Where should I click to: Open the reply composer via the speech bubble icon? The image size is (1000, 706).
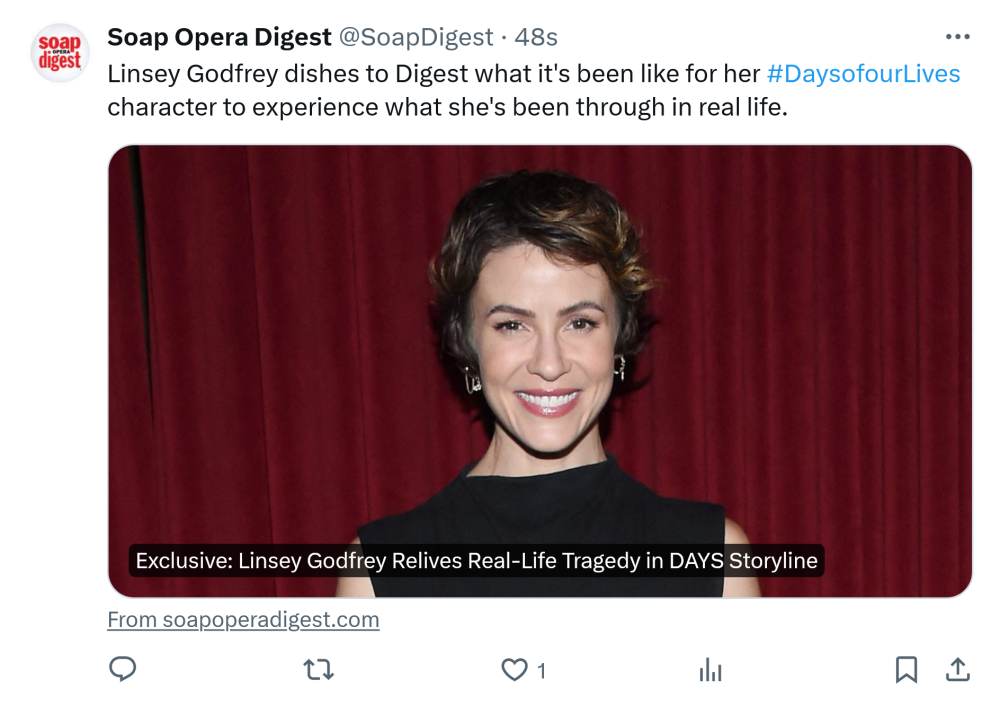[122, 669]
